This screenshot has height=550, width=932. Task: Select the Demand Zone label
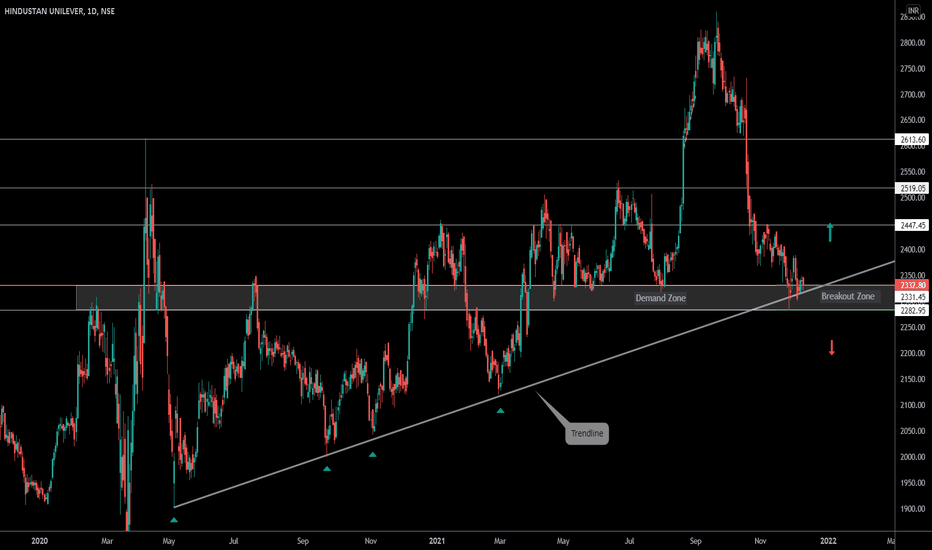click(660, 298)
